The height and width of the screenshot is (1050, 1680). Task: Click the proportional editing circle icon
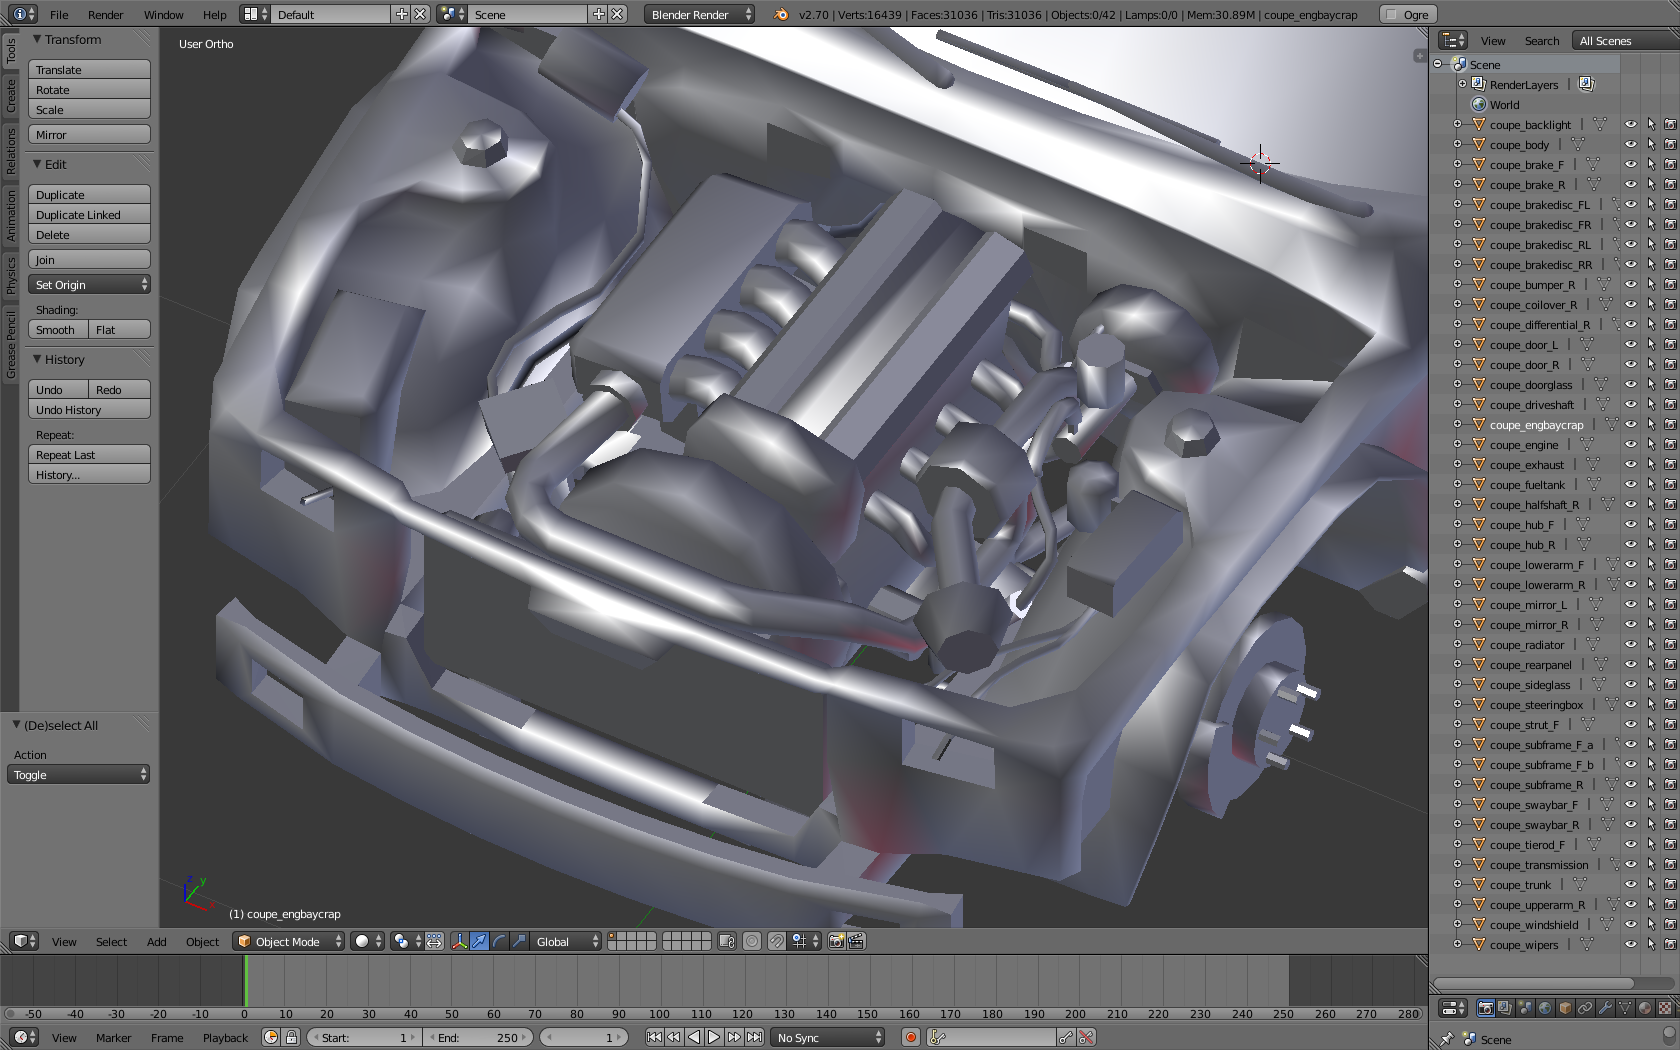pos(752,941)
